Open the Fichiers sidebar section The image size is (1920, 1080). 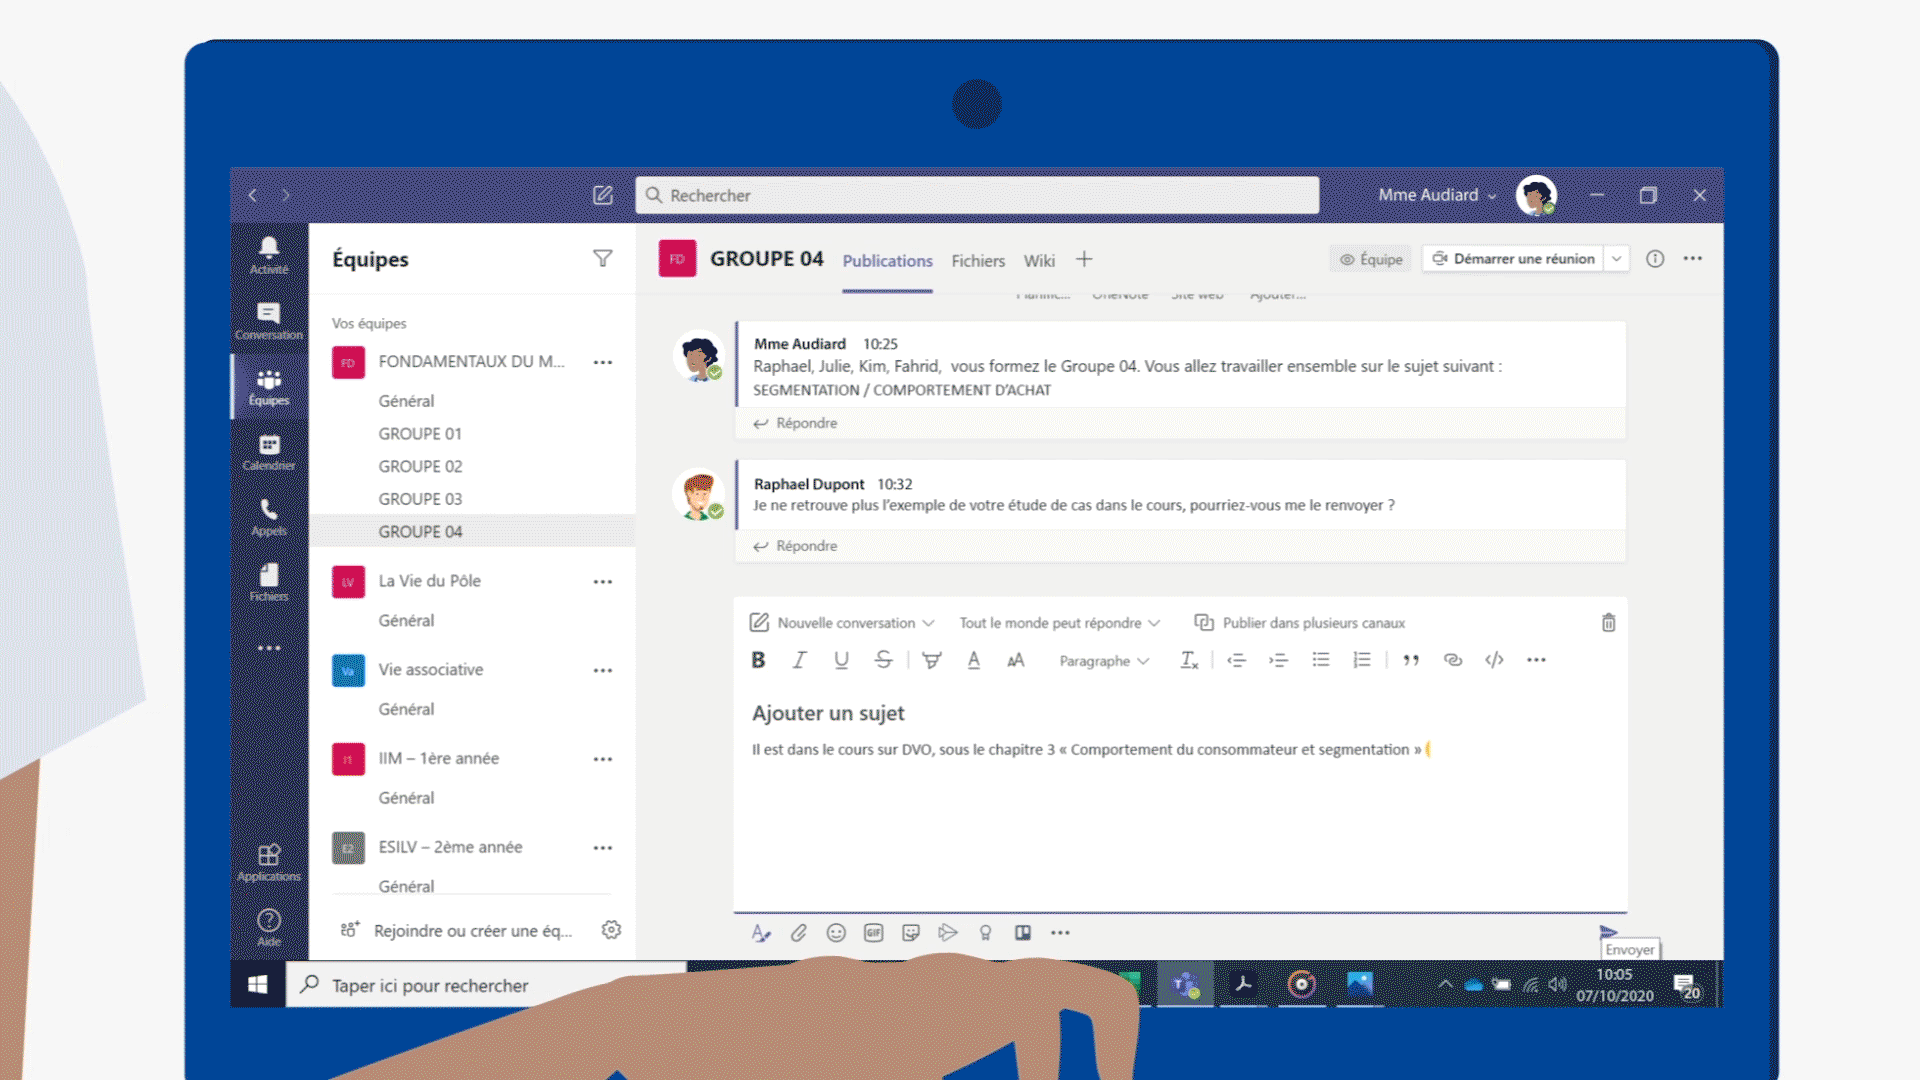click(x=269, y=582)
